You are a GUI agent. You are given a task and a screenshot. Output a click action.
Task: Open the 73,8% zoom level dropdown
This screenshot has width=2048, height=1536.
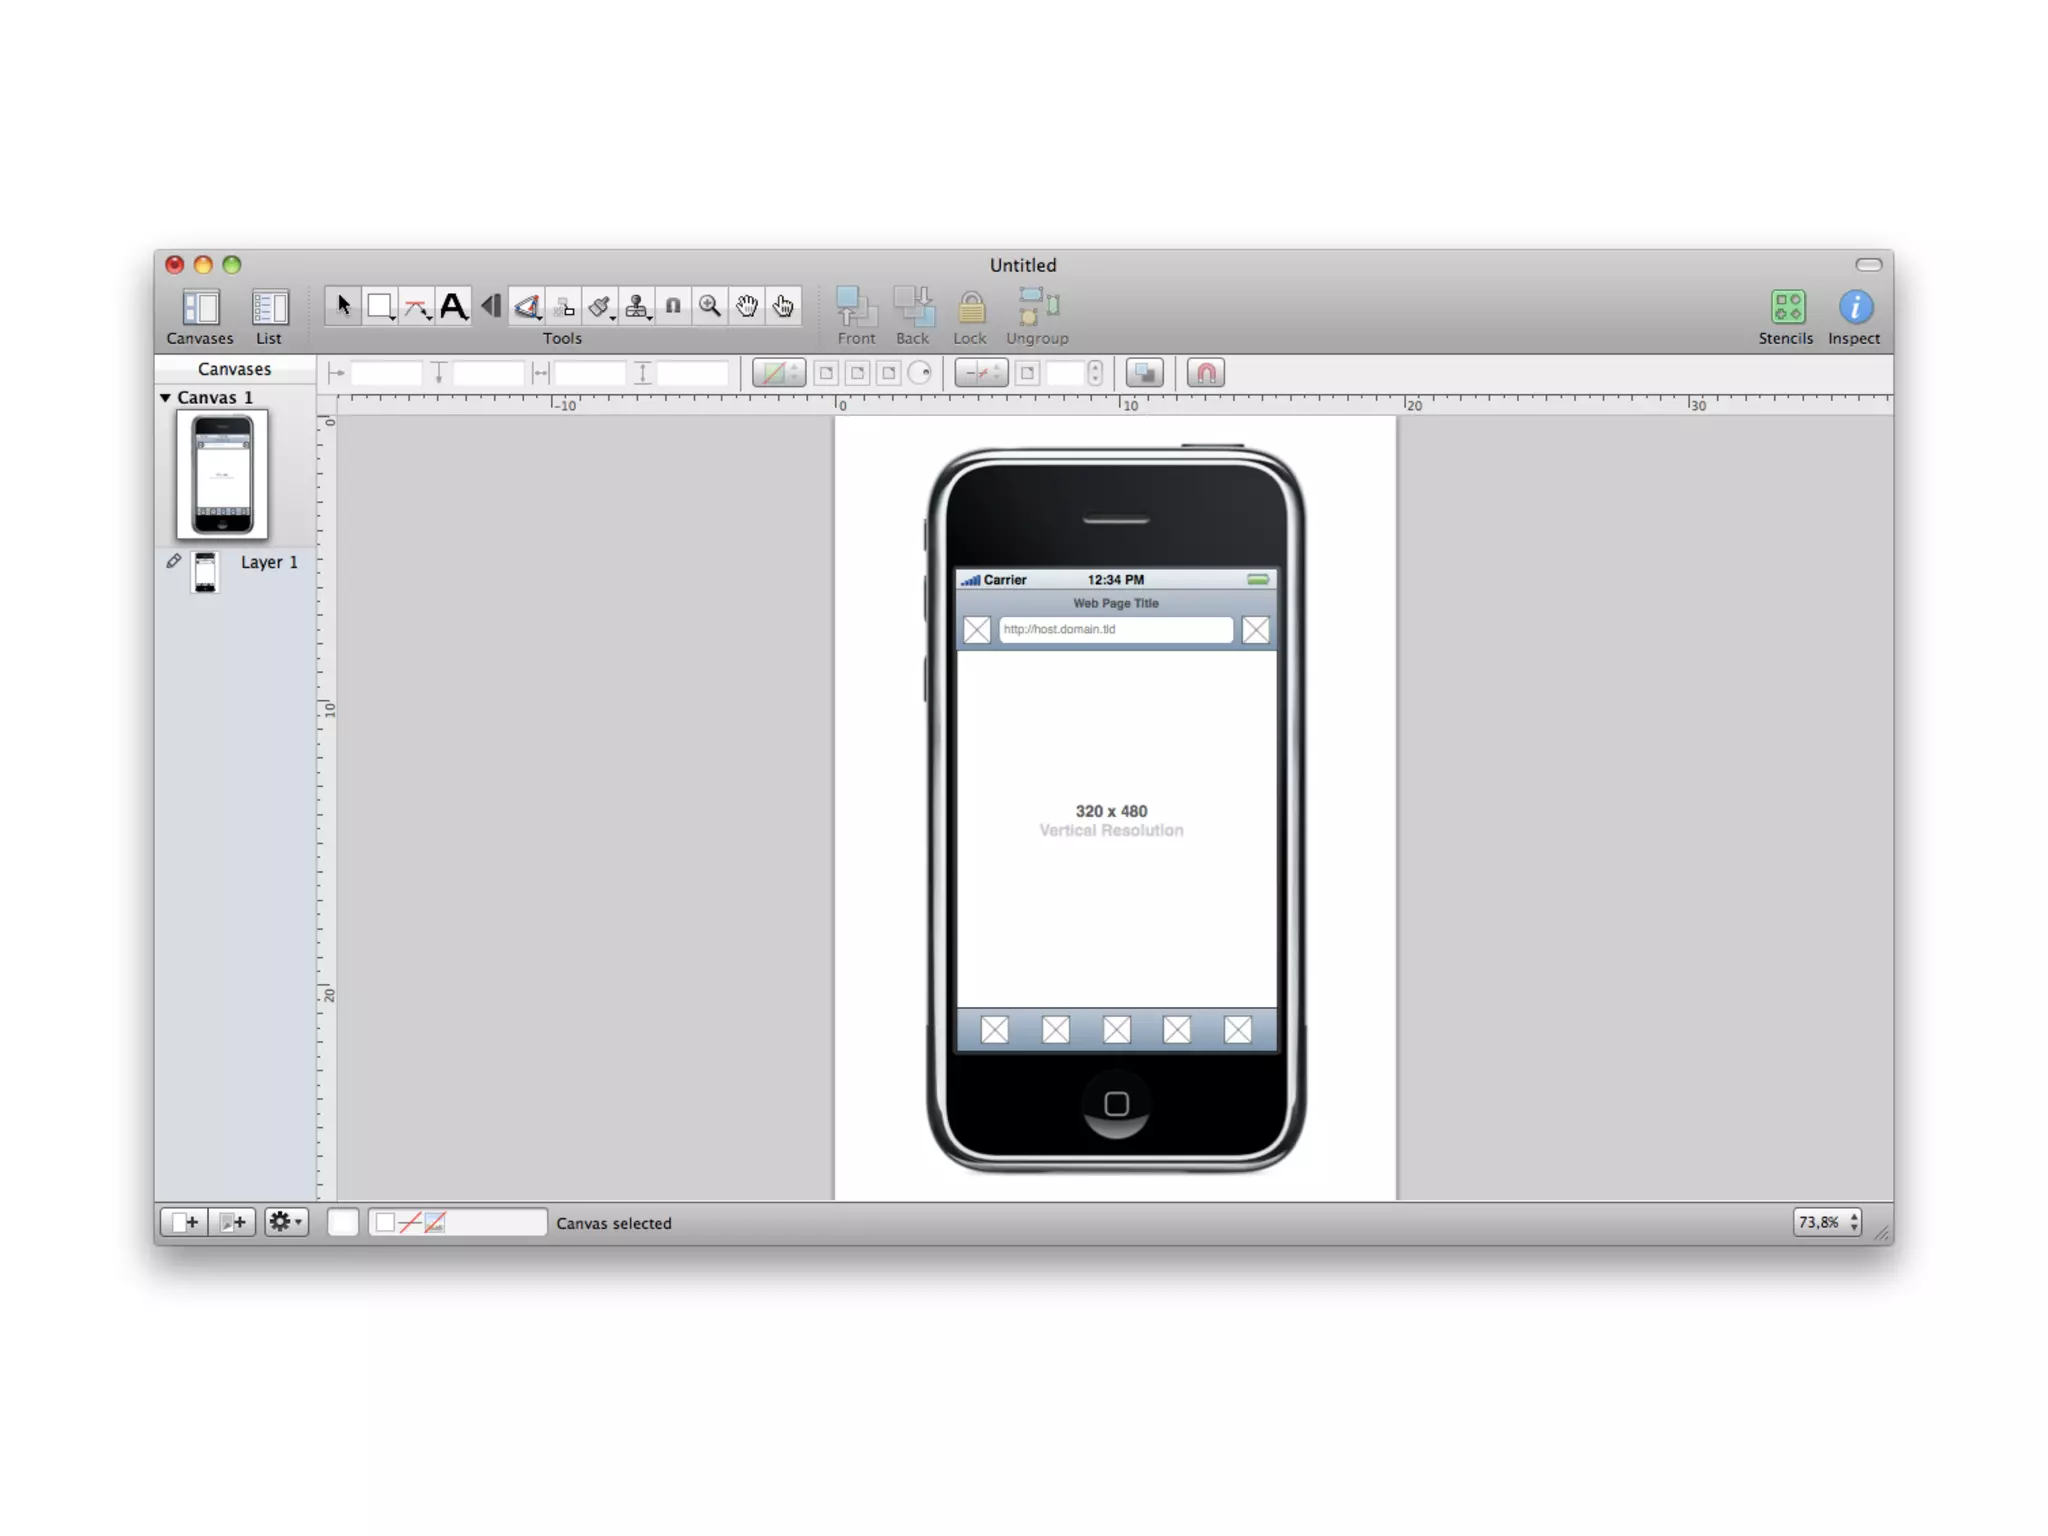(x=1827, y=1222)
